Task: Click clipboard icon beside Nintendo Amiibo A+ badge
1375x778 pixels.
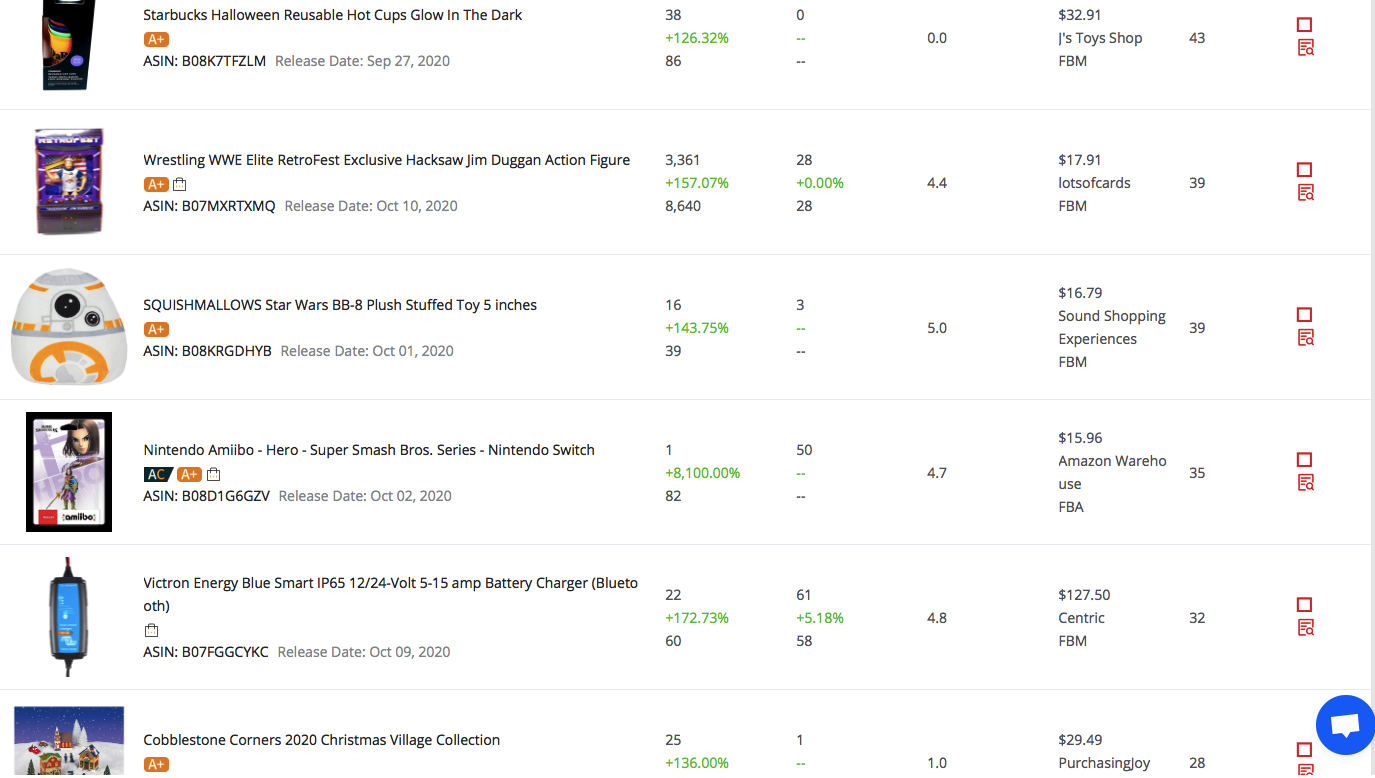Action: point(213,474)
